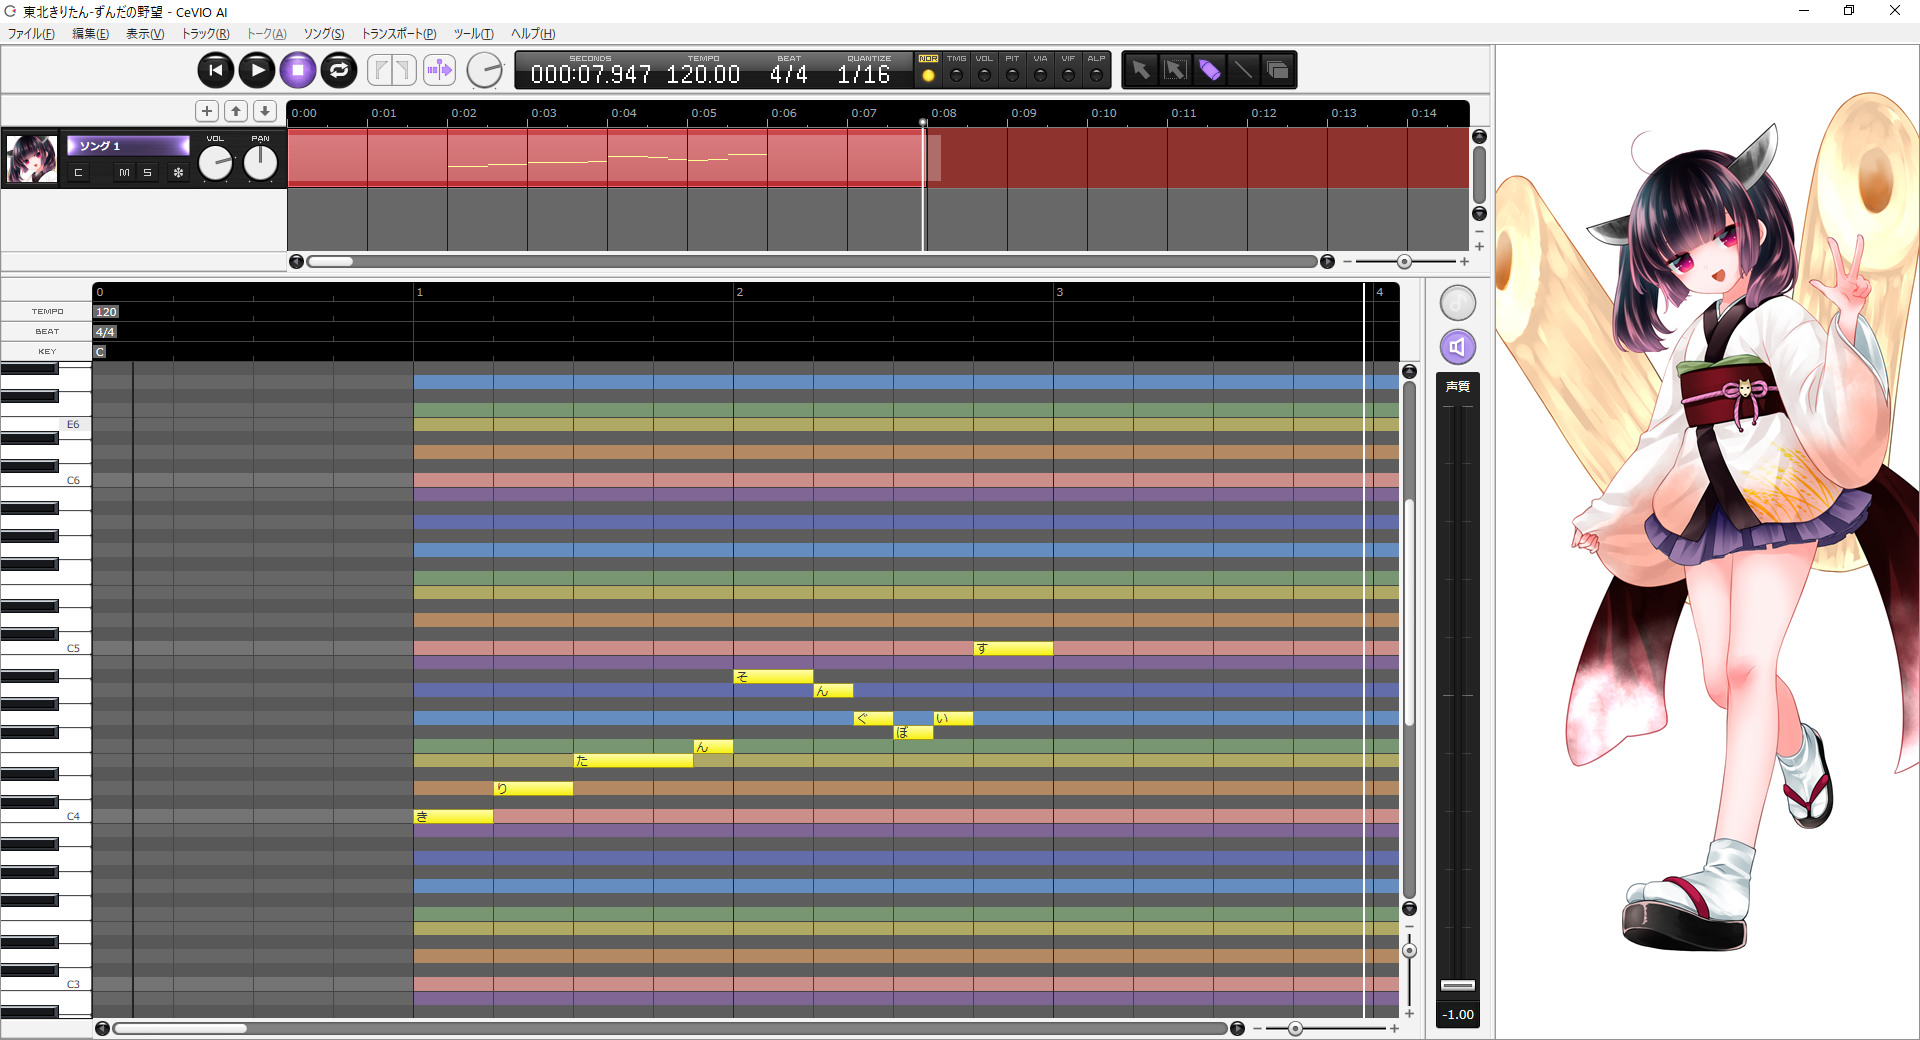This screenshot has height=1040, width=1920.
Task: Click the track PAN knob
Action: [260, 163]
